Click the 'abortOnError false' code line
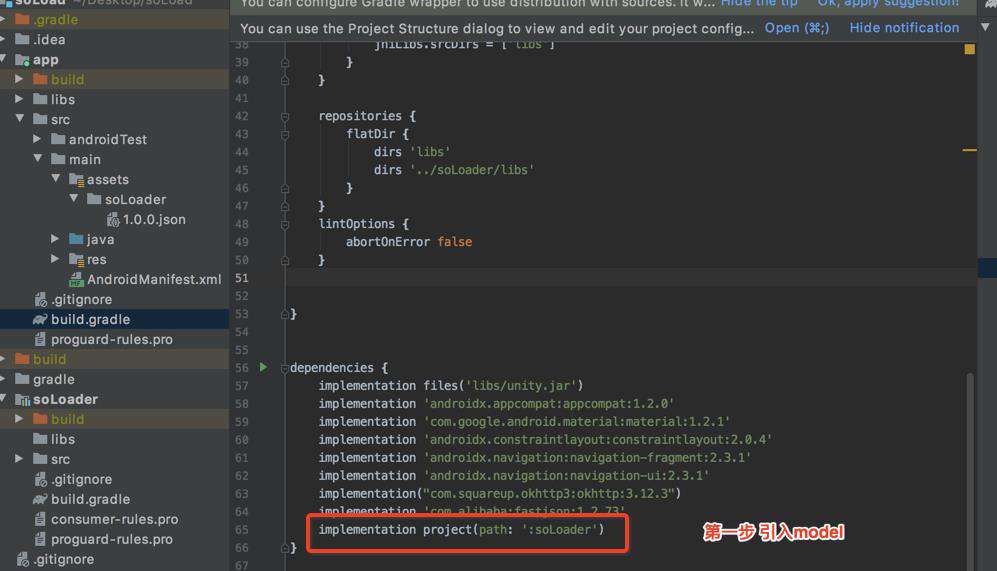The height and width of the screenshot is (571, 997). click(409, 242)
